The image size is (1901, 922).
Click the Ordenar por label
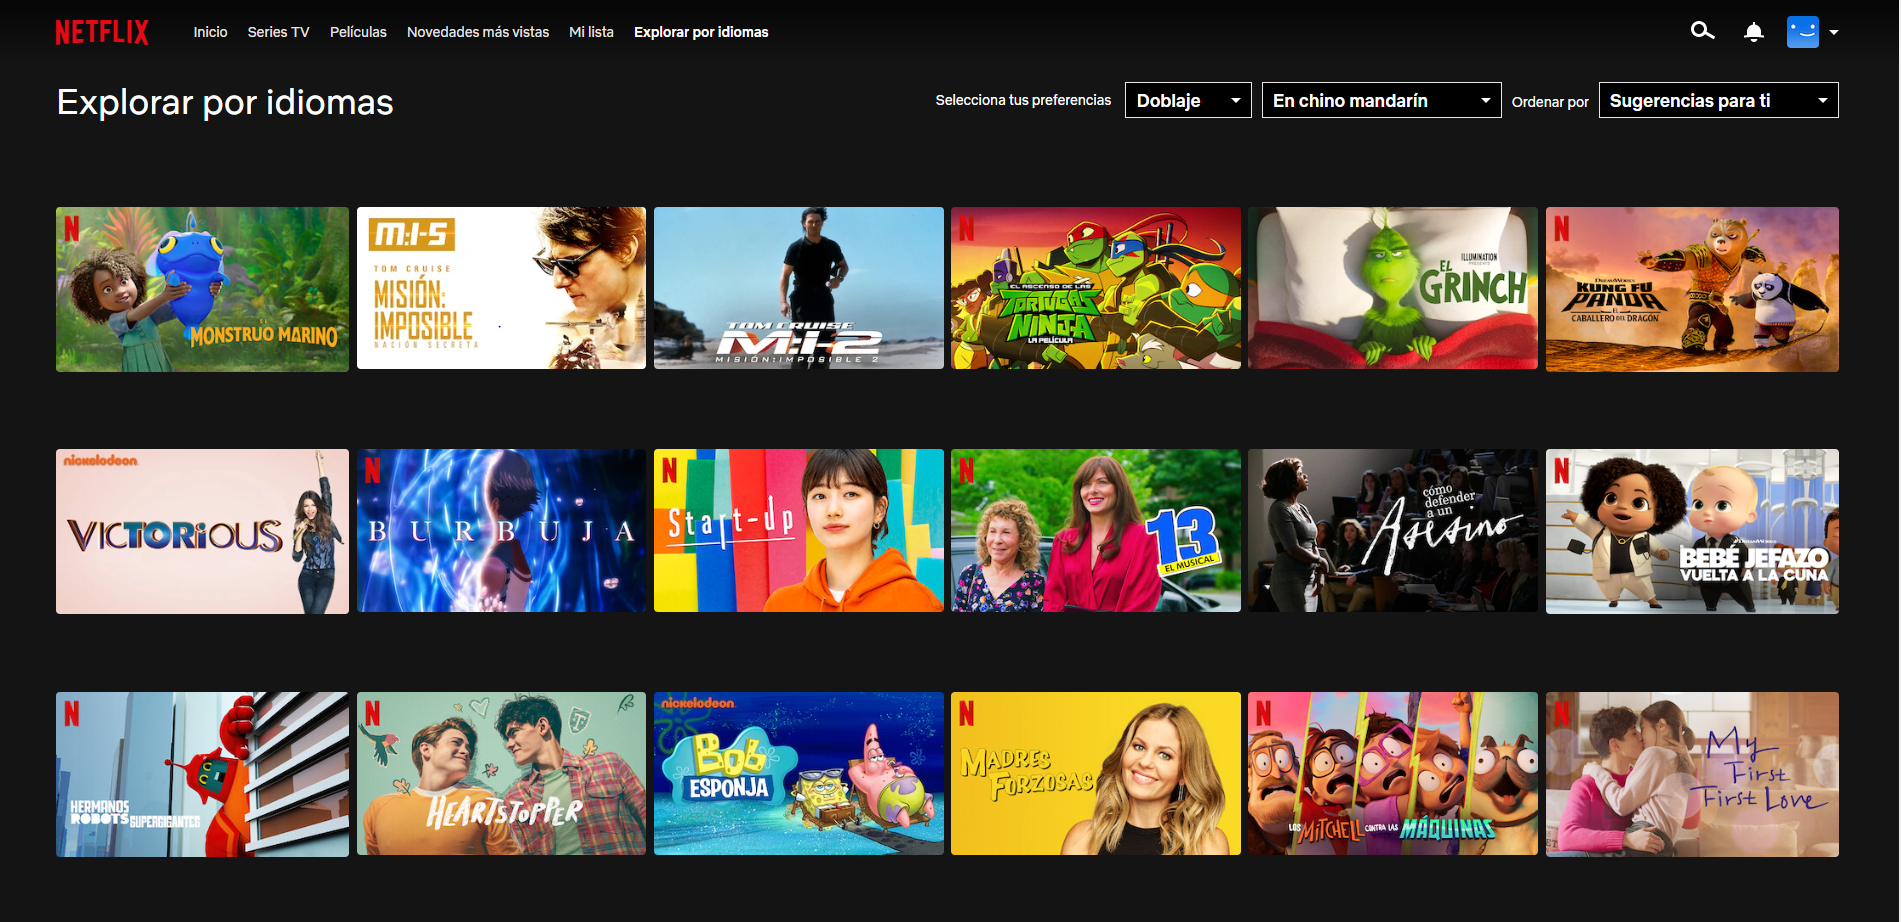[x=1550, y=102]
